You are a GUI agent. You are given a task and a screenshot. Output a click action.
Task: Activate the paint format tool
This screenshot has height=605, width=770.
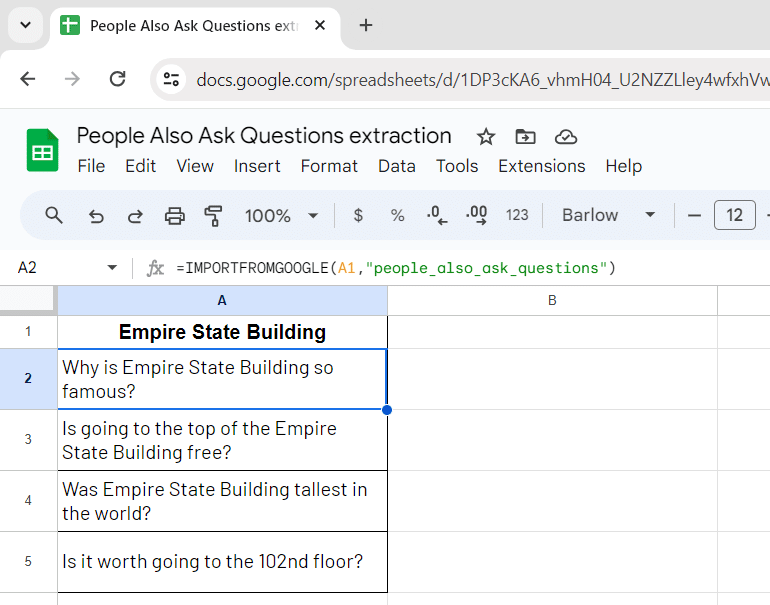213,215
